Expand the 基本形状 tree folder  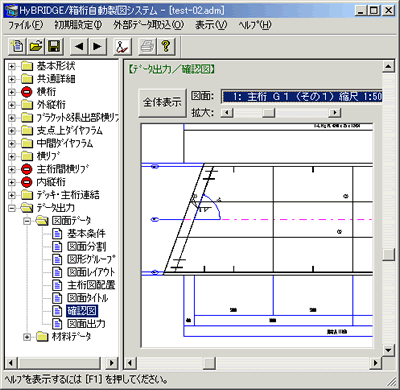(12, 66)
